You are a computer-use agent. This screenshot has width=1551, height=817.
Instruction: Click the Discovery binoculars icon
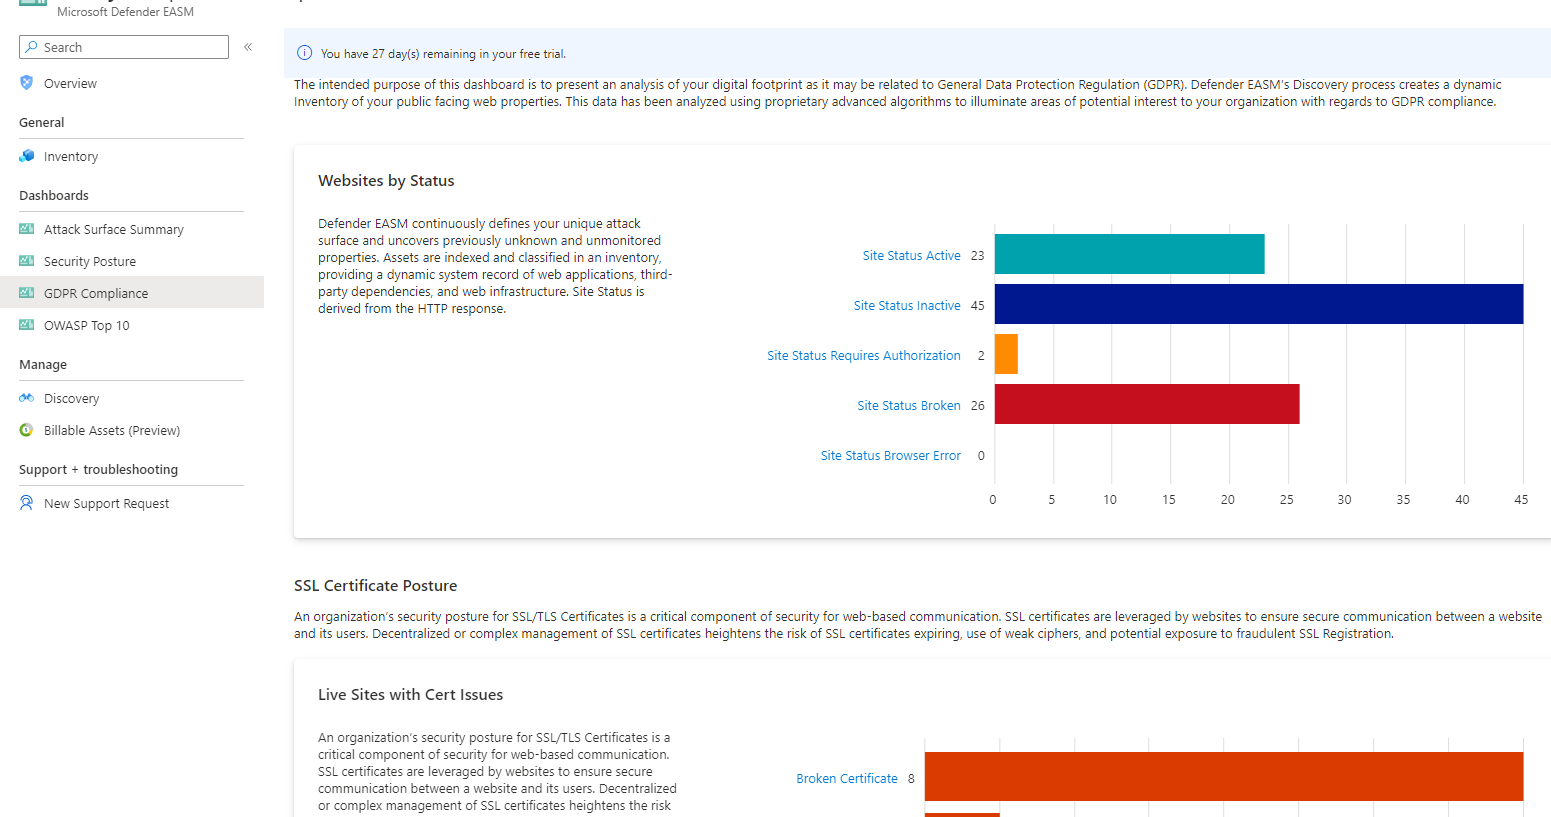[x=27, y=398]
